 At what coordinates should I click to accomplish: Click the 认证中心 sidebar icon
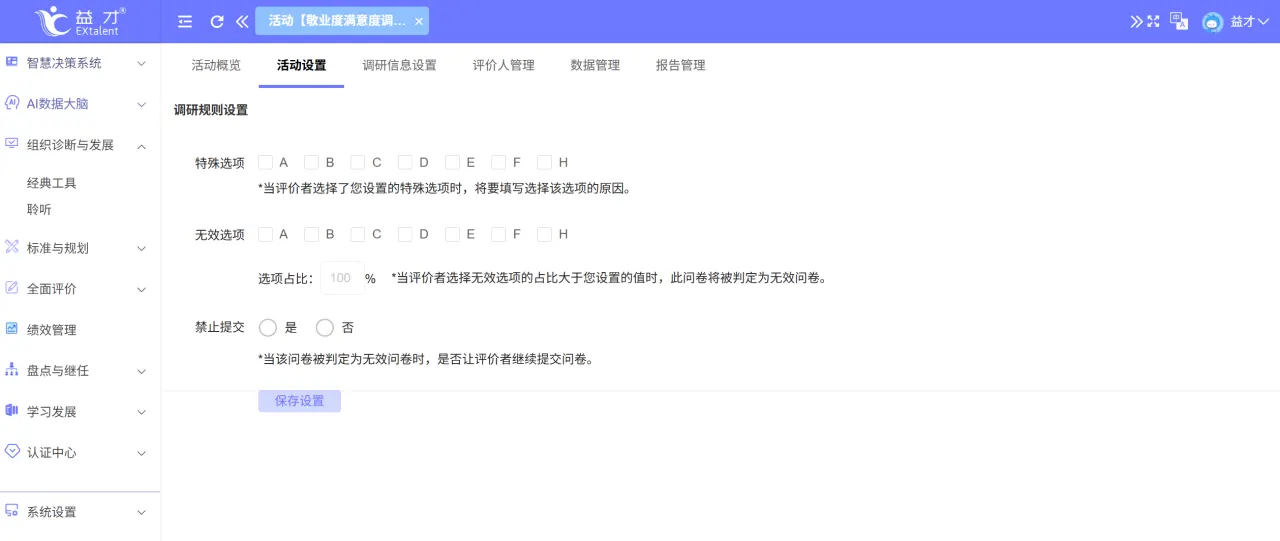(x=12, y=452)
